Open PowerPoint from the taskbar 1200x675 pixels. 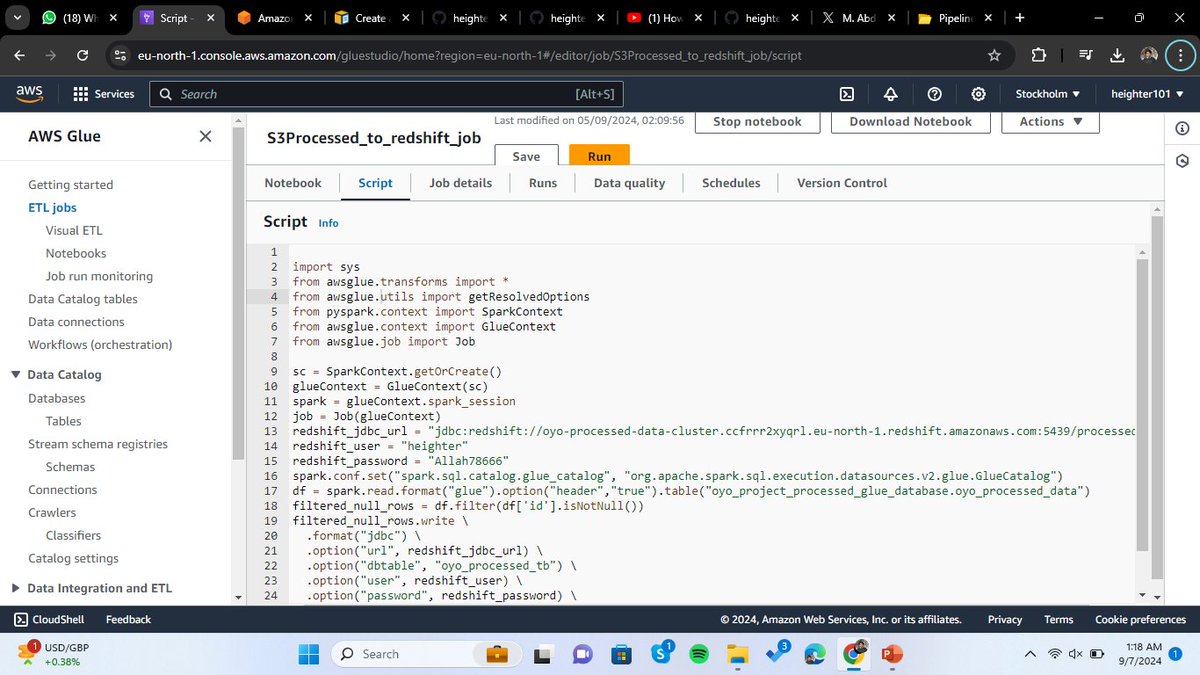coord(892,654)
